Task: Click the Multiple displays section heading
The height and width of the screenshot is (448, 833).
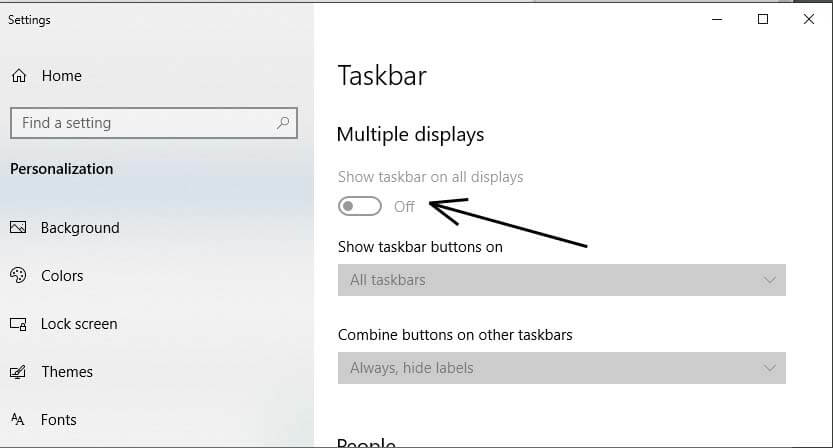Action: pyautogui.click(x=410, y=134)
